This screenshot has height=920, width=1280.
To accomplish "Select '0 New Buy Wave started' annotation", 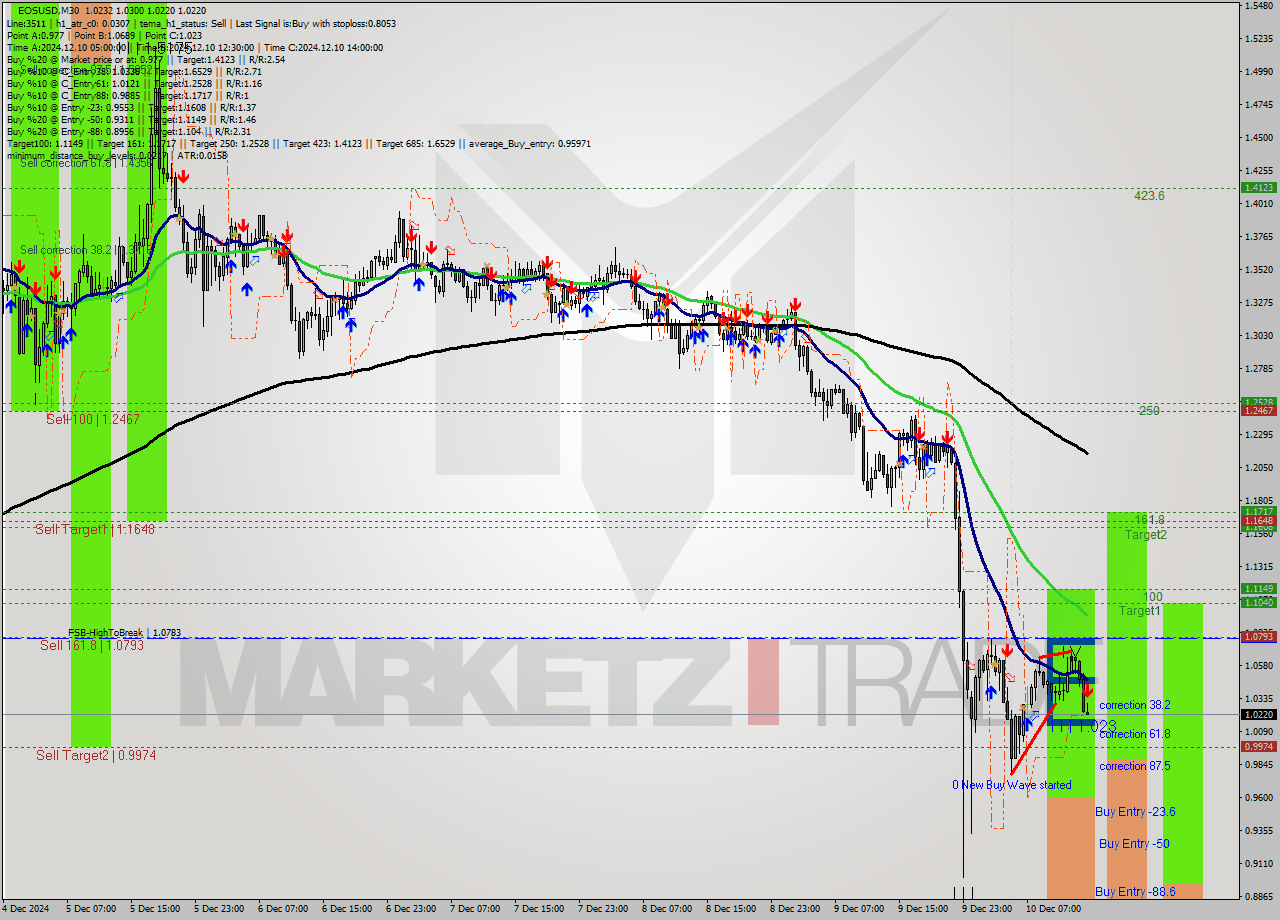I will click(1011, 785).
